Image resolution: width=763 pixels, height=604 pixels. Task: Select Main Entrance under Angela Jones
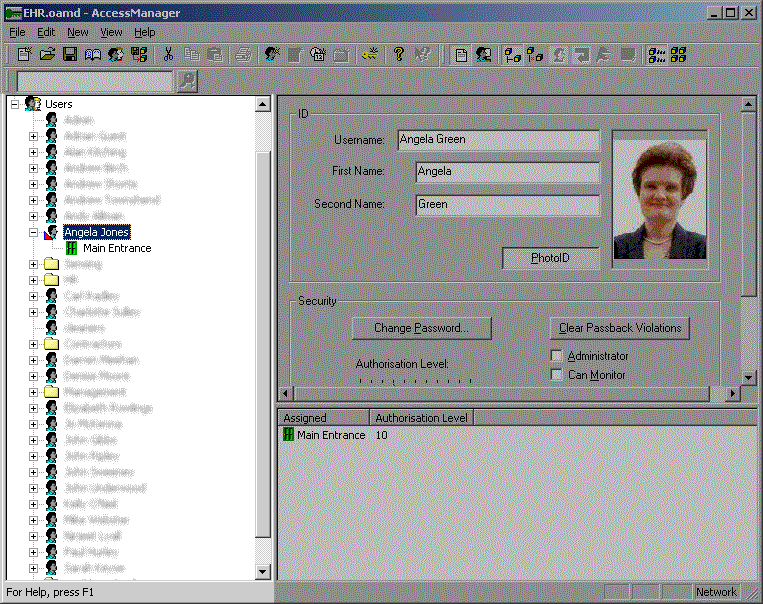[x=117, y=248]
